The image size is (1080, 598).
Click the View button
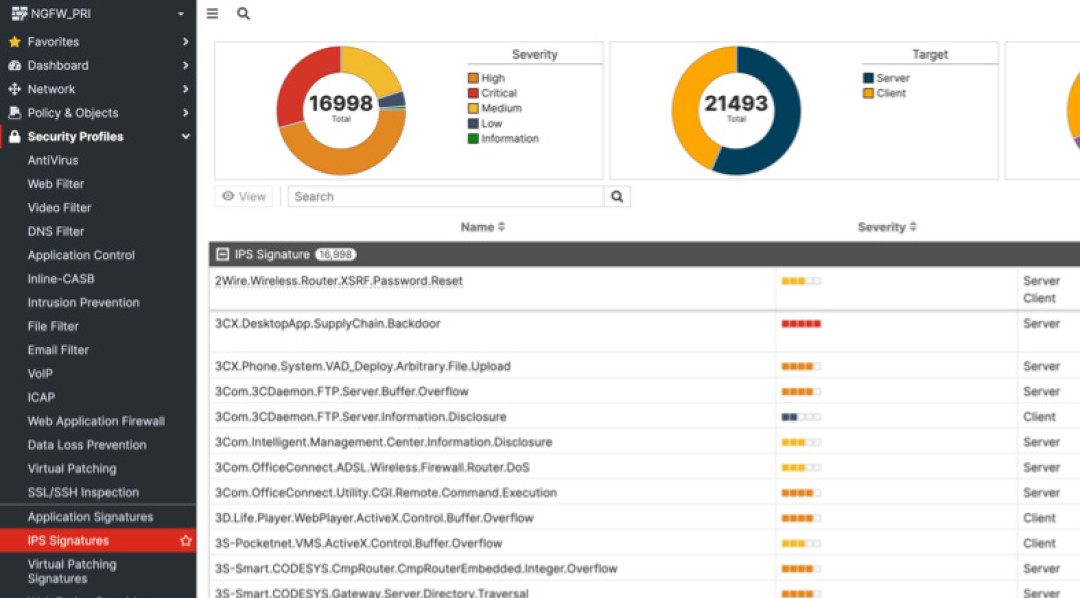pyautogui.click(x=244, y=196)
